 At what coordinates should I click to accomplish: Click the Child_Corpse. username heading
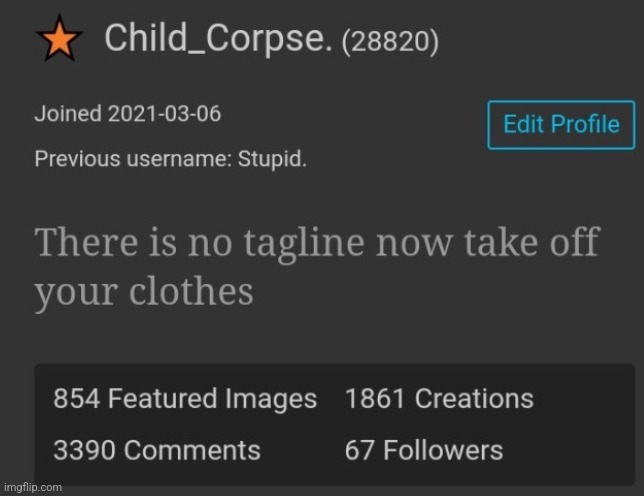click(217, 40)
